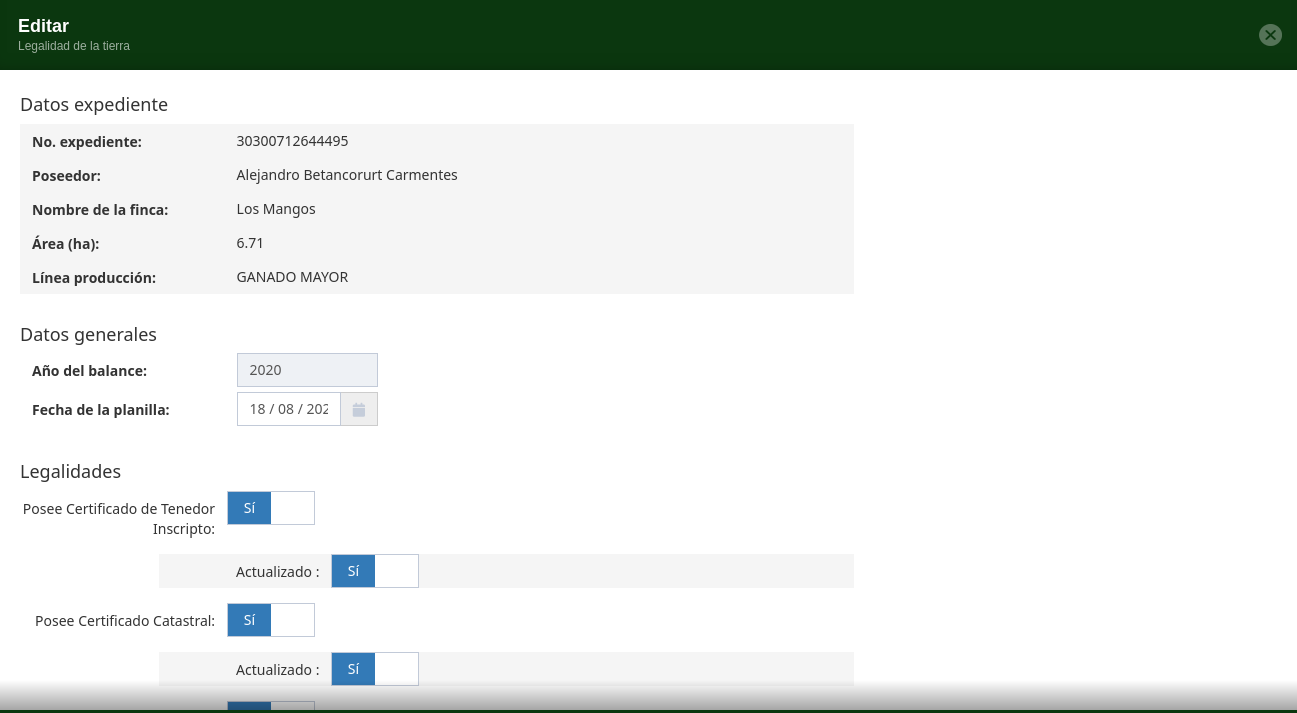
Task: Click the poseedor name Alejandro Betancorurt Carmentes
Action: point(347,175)
